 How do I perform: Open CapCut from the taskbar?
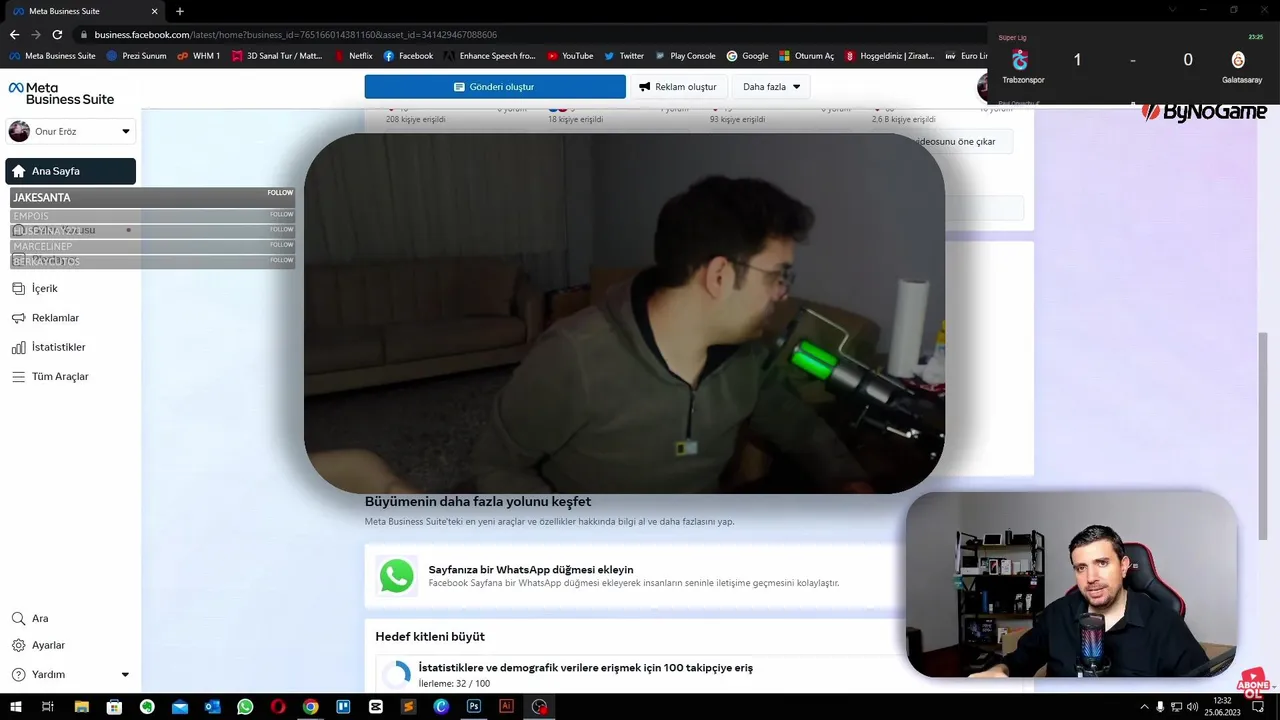click(376, 707)
